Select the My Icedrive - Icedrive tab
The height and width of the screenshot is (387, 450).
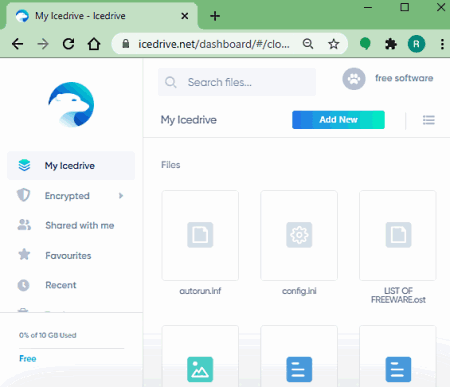click(102, 16)
